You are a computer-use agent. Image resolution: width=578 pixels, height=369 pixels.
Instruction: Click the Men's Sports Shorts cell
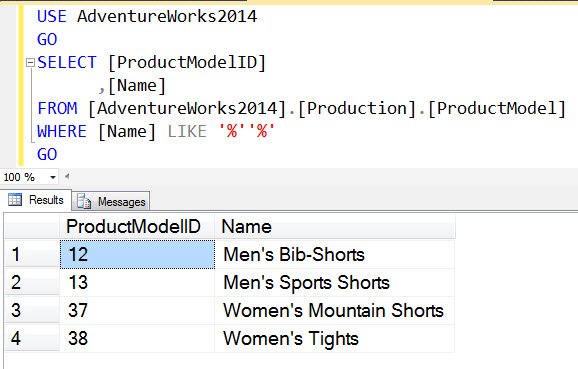335,282
